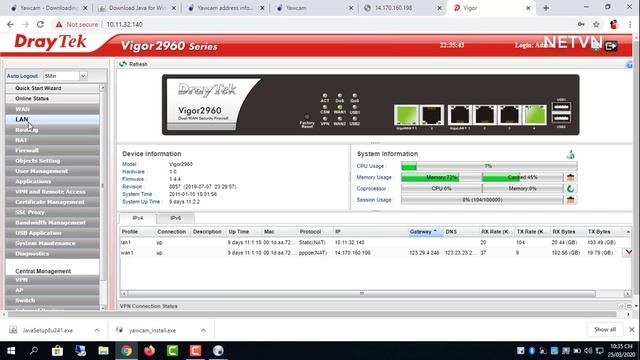The height and width of the screenshot is (360, 640).
Task: Open Auto Logout time dropdown
Action: click(x=83, y=76)
